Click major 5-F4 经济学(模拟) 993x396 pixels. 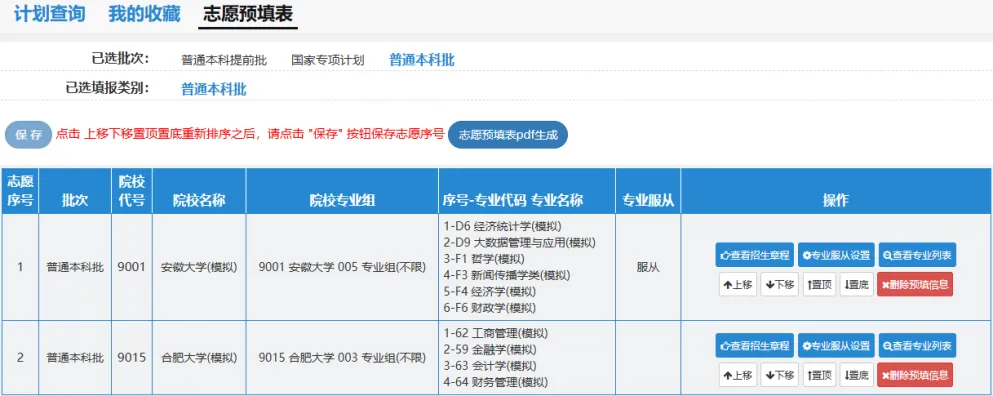point(490,292)
